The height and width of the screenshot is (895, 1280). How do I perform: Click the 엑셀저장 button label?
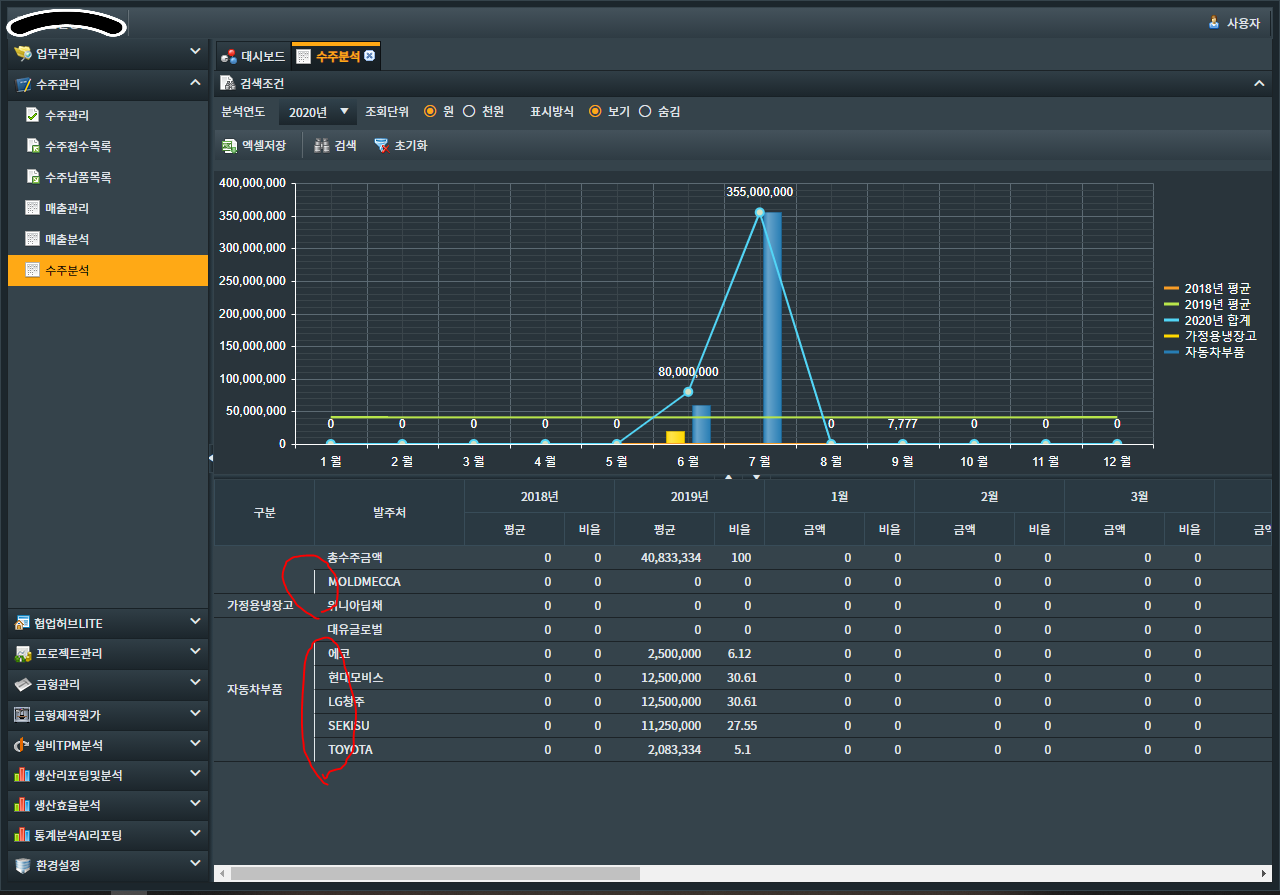(264, 146)
